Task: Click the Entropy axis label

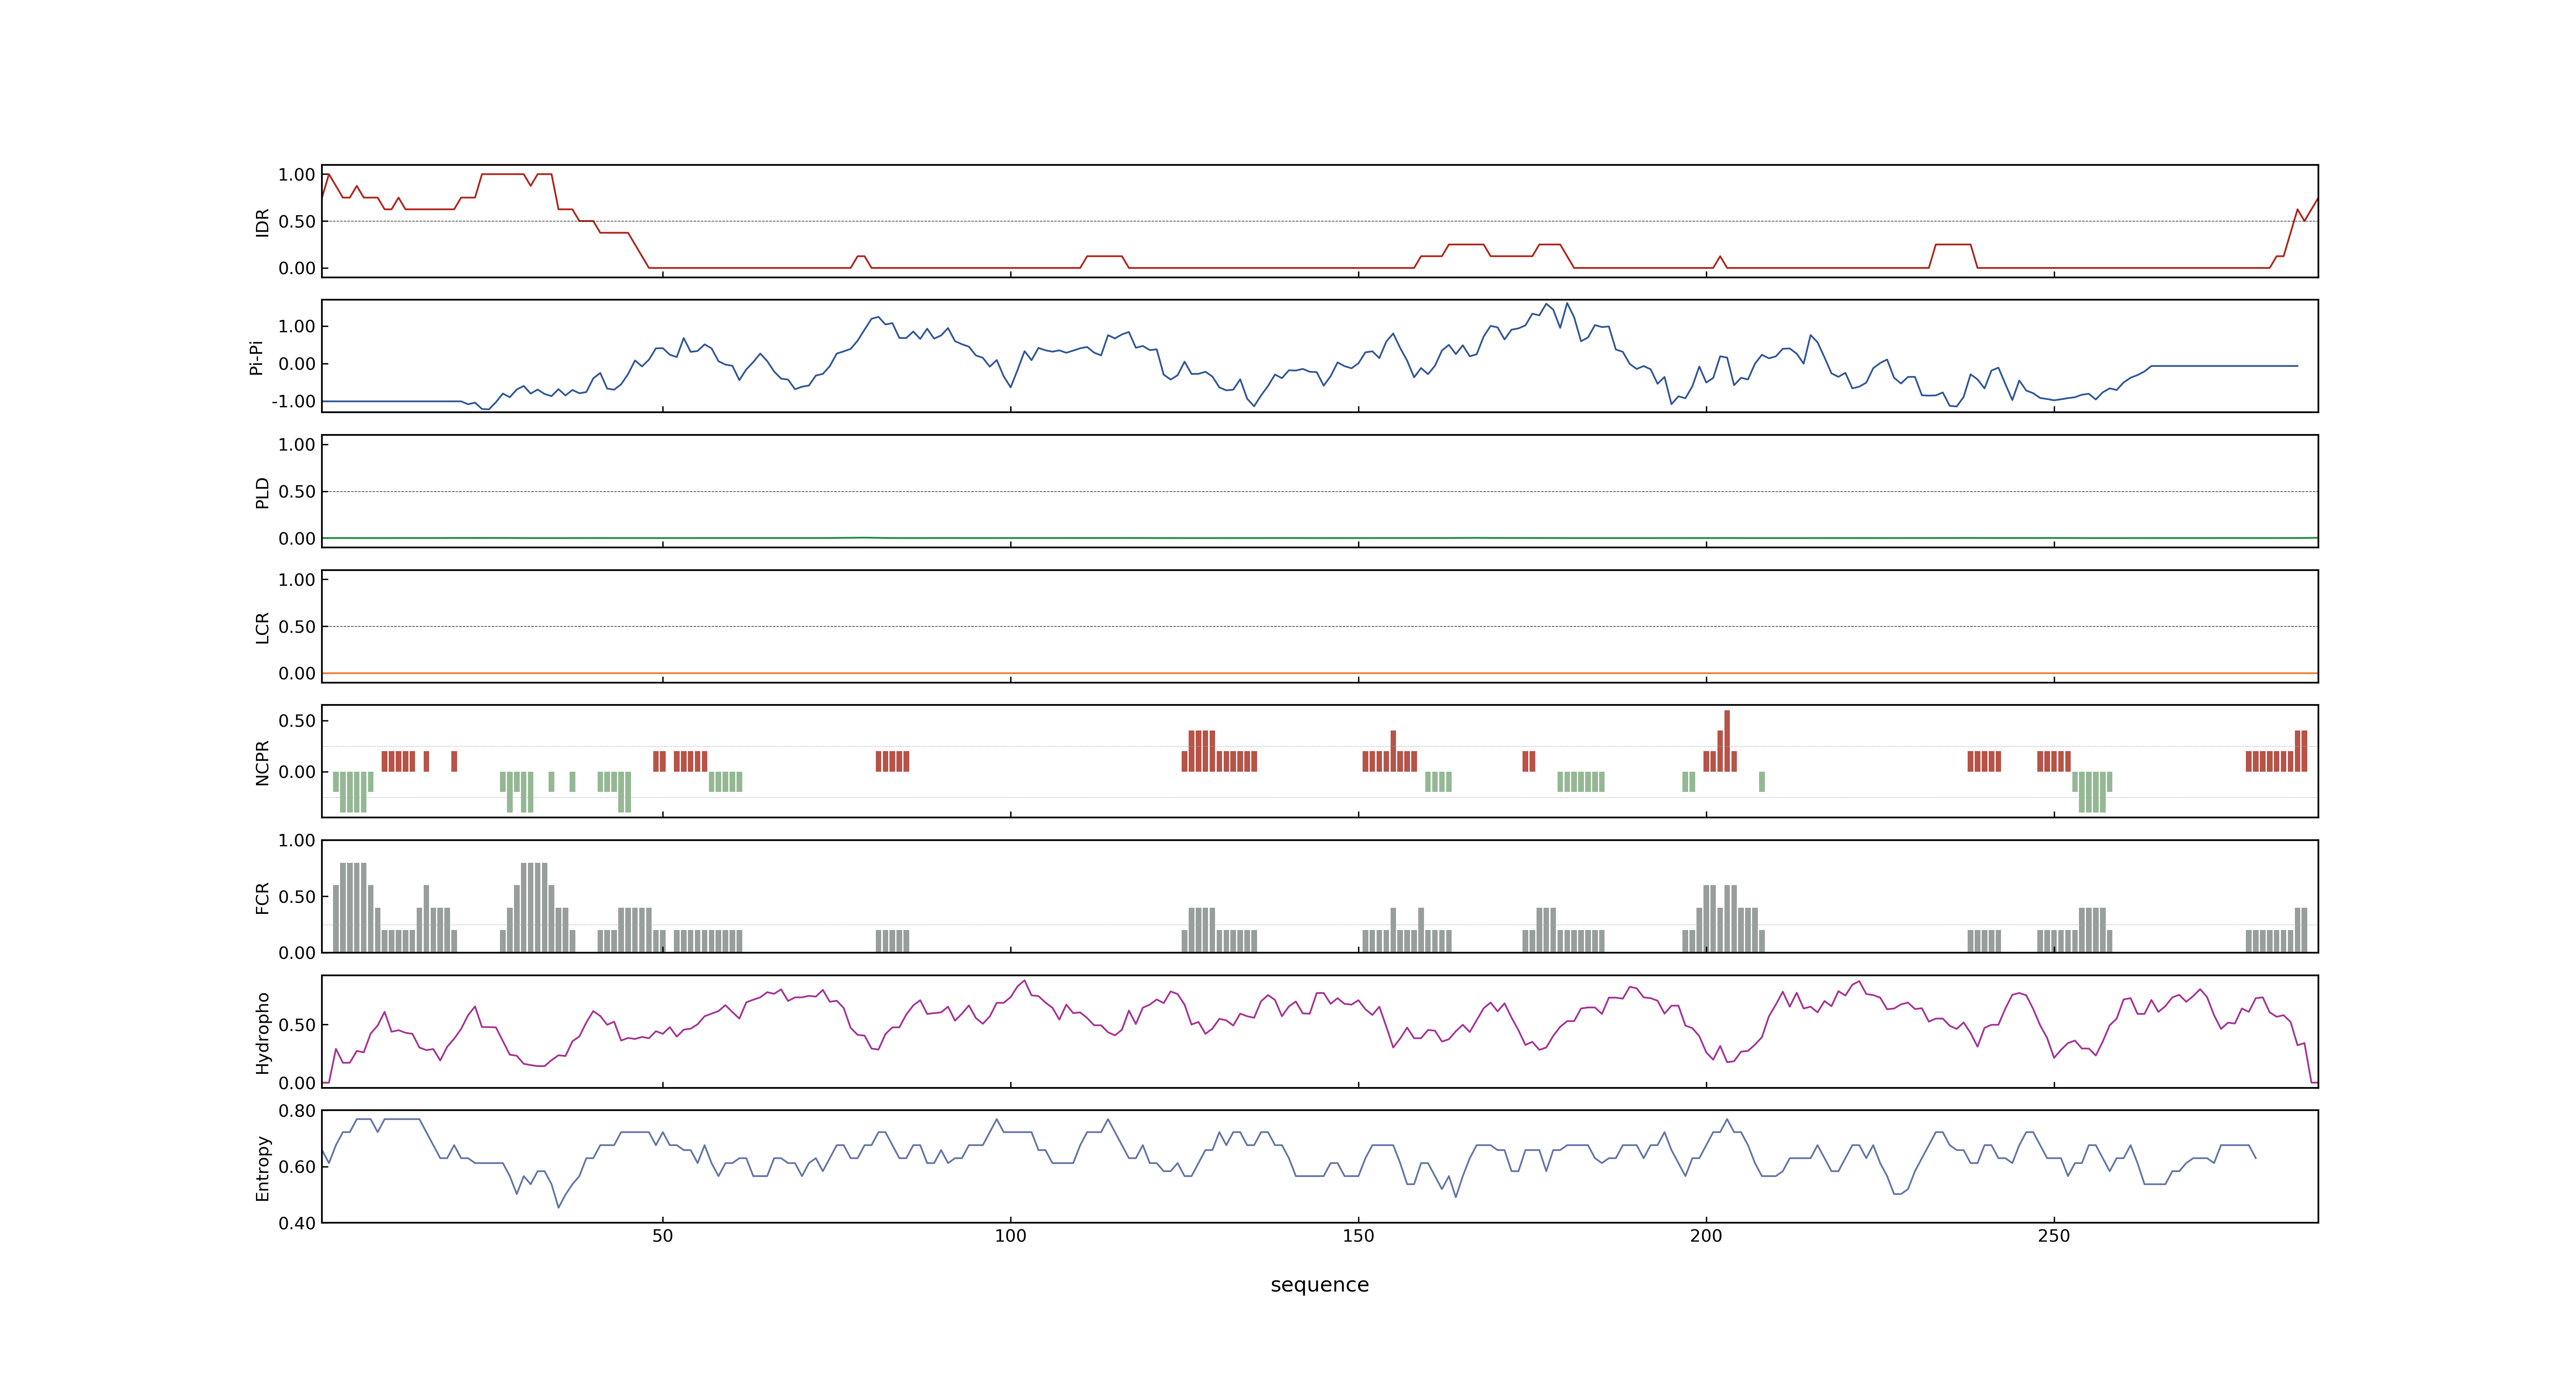Action: 262,1167
